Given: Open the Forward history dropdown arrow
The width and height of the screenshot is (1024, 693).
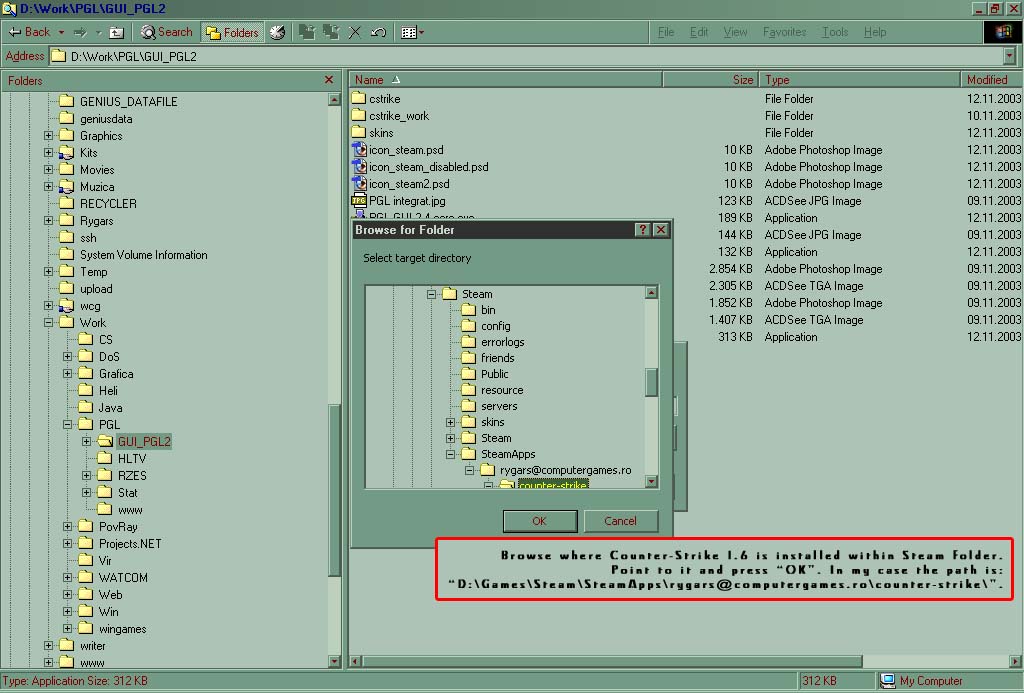Looking at the screenshot, I should point(99,32).
